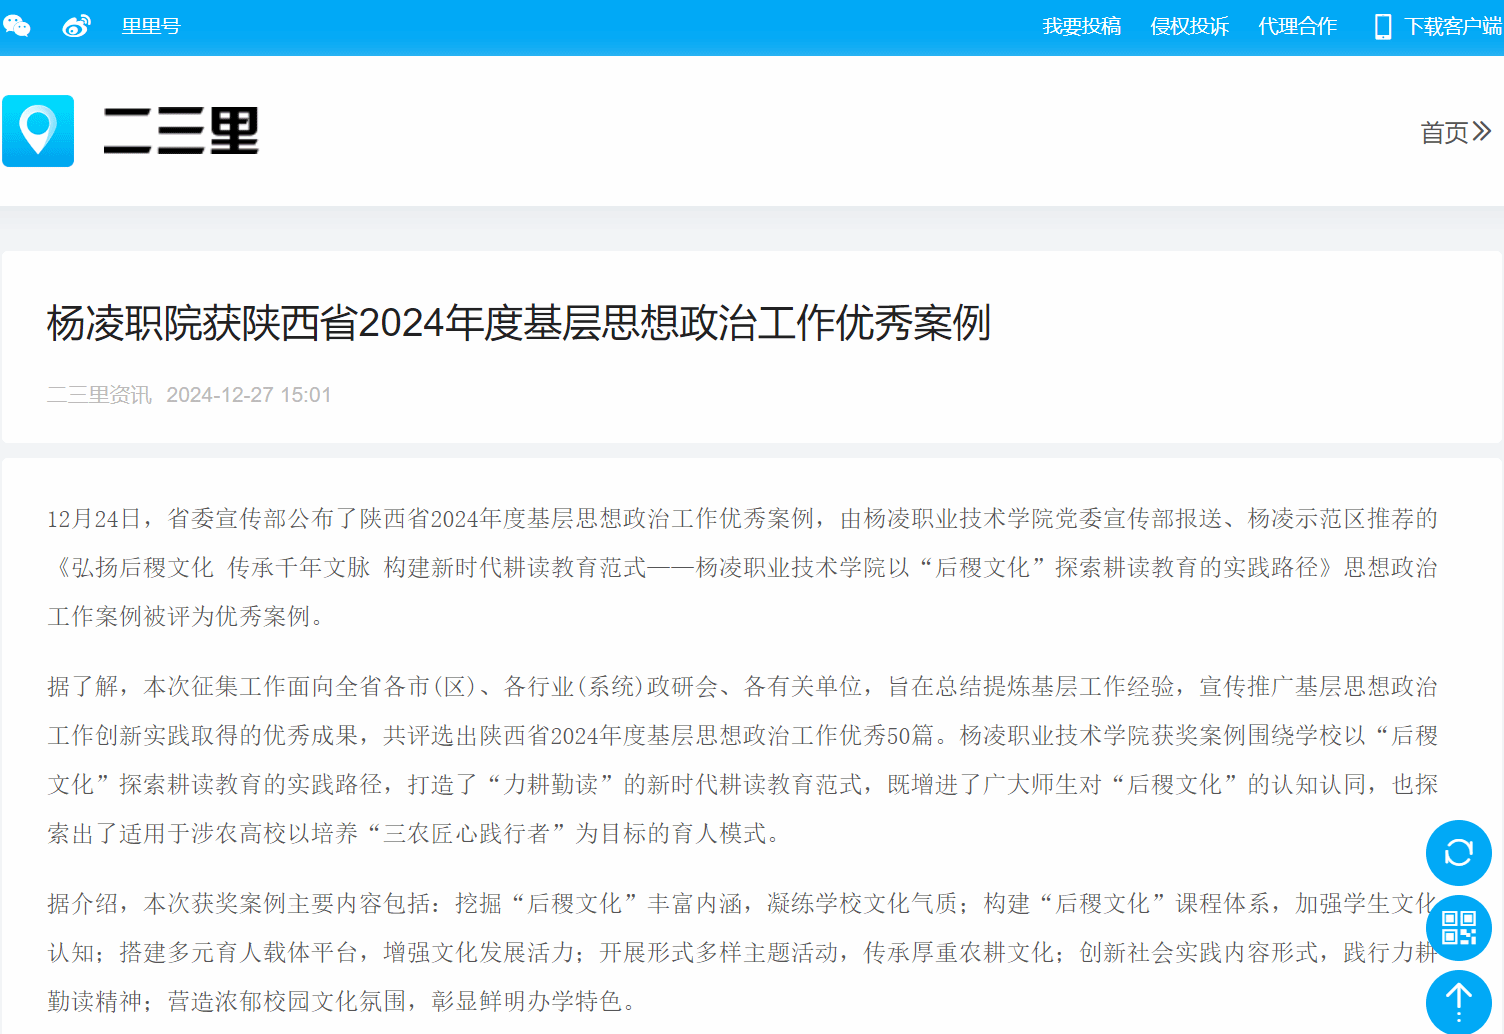Go to 首页 via the header link
The width and height of the screenshot is (1504, 1034).
1444,132
